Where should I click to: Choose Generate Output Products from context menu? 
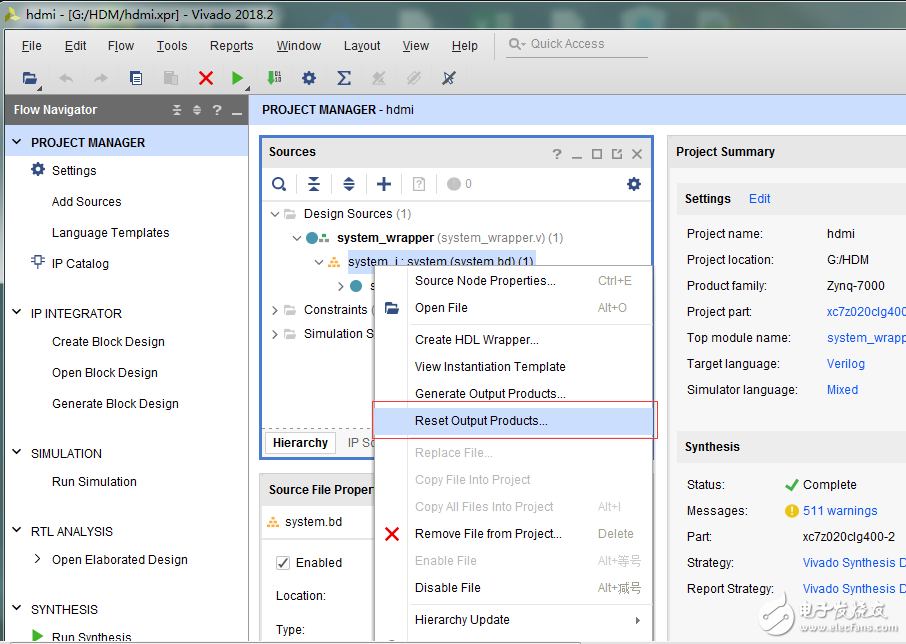[x=513, y=394]
